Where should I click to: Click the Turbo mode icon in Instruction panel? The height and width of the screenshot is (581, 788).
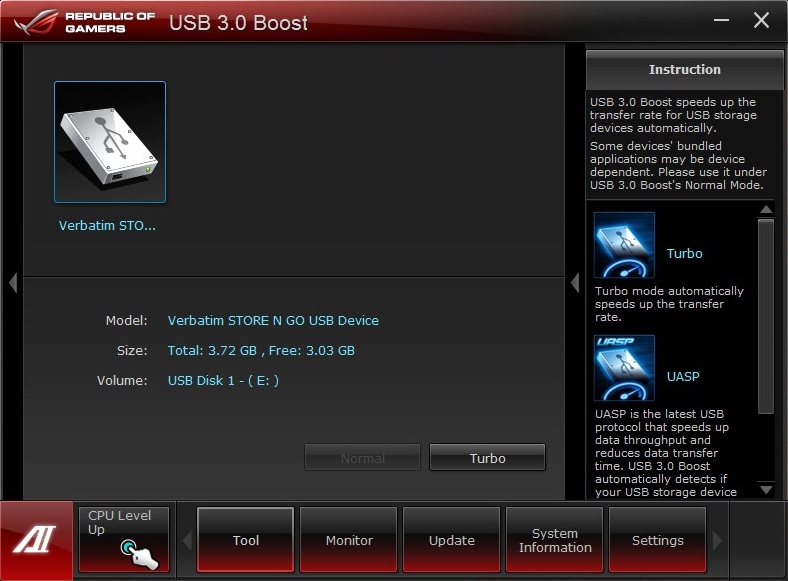point(624,245)
